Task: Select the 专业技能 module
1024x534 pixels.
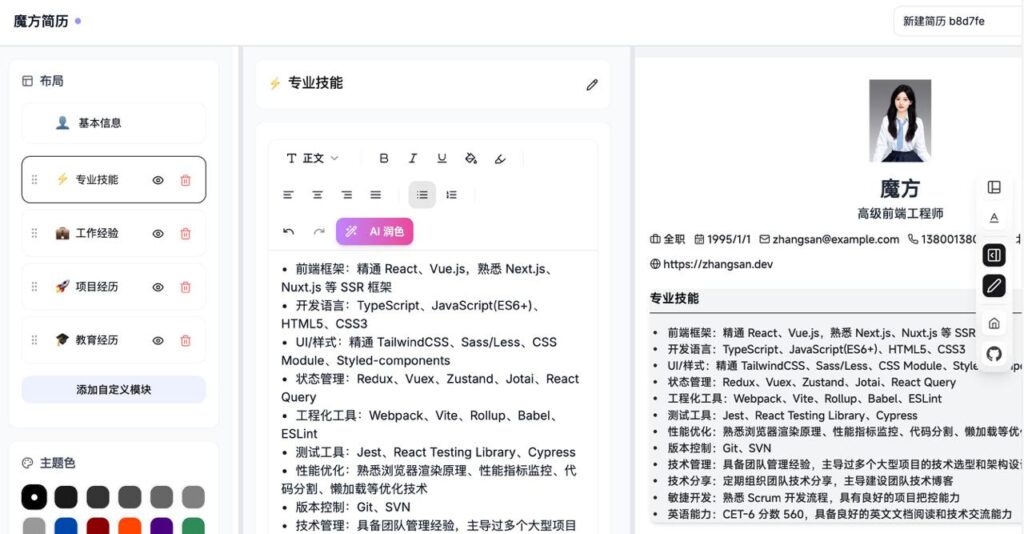Action: click(x=114, y=180)
